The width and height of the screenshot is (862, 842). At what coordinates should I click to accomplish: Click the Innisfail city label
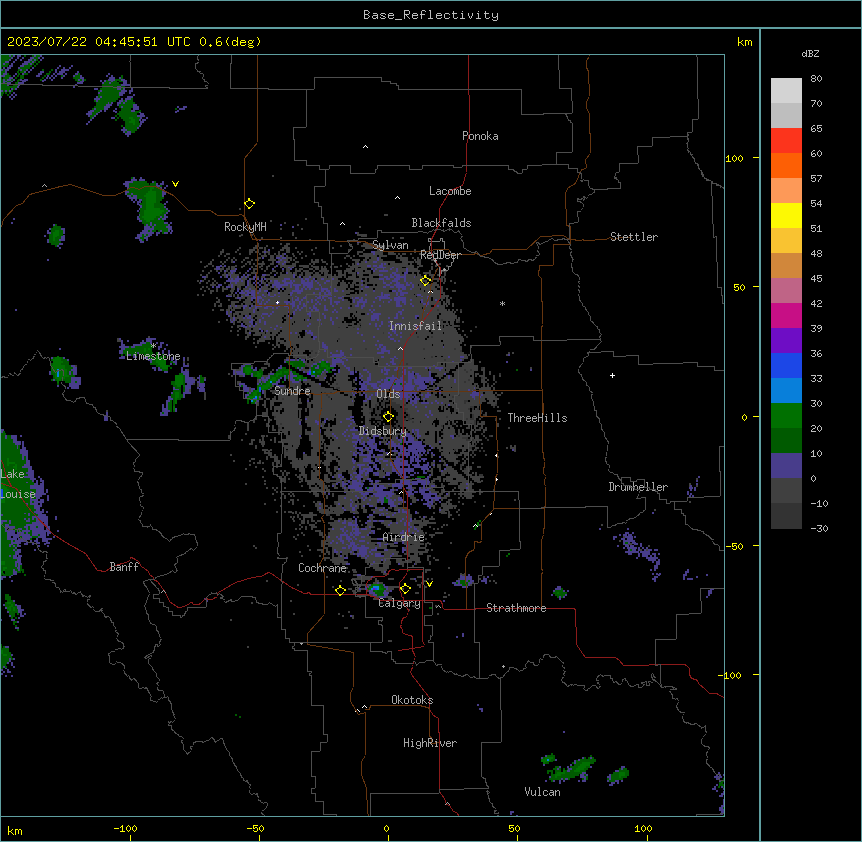[416, 326]
